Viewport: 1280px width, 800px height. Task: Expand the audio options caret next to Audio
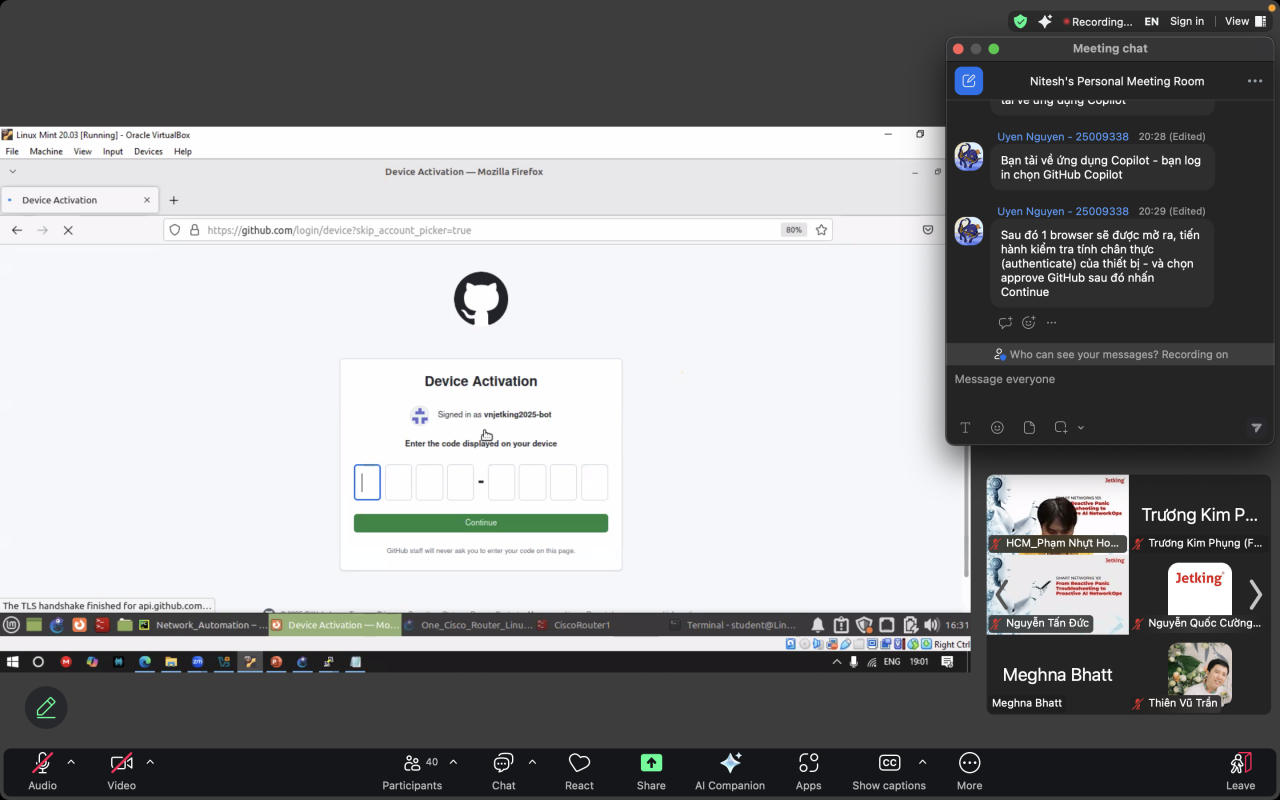(71, 762)
